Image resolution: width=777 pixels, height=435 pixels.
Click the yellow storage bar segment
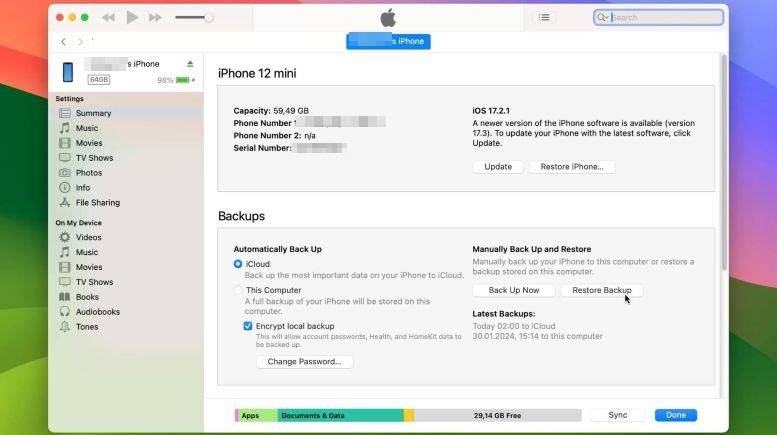tap(409, 416)
